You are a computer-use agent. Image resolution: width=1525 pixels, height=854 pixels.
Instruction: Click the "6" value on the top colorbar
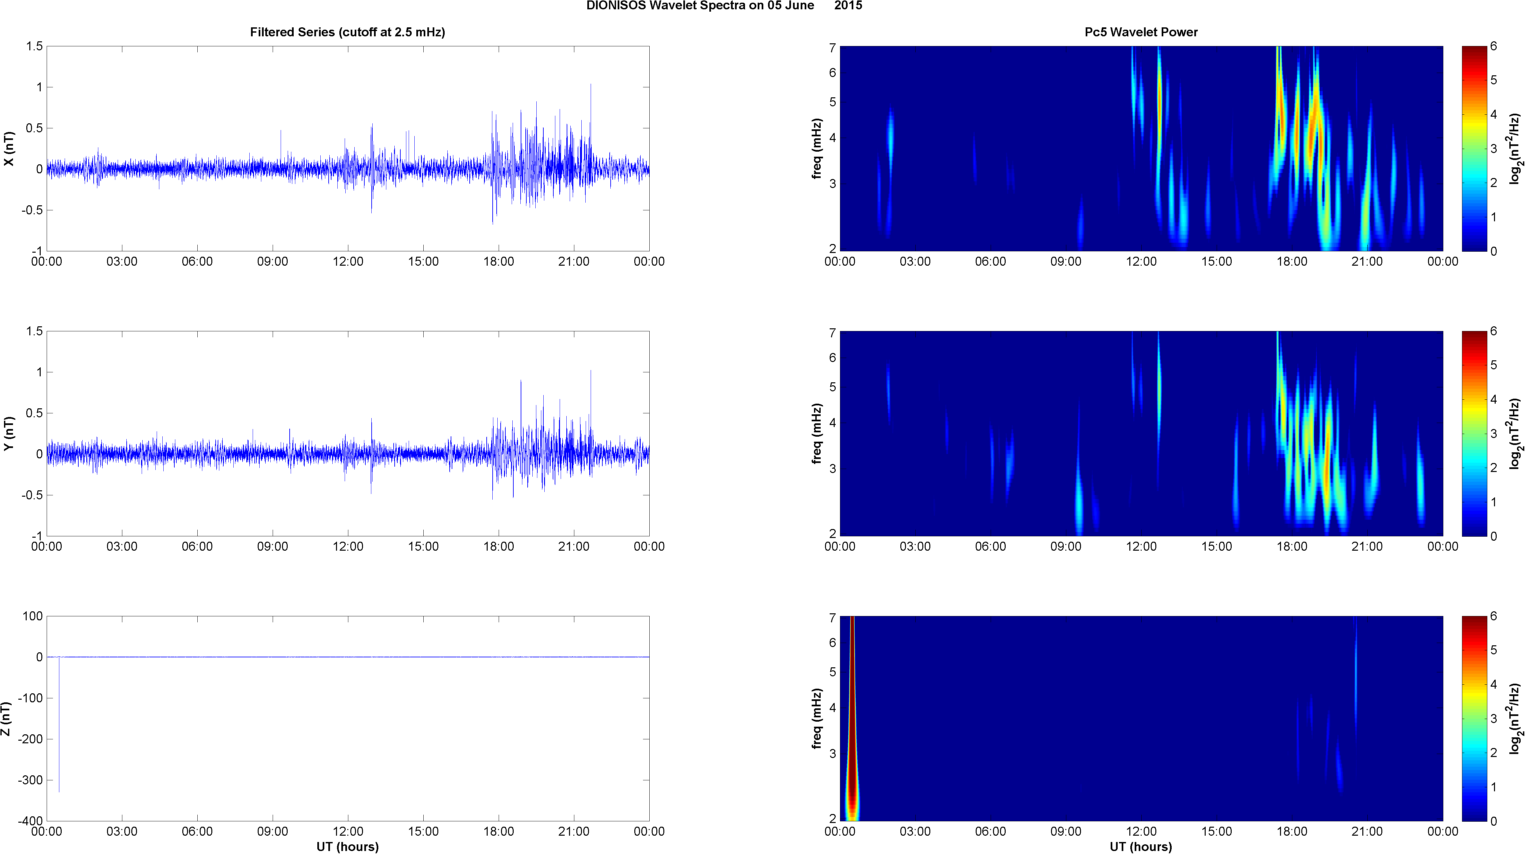click(x=1493, y=46)
